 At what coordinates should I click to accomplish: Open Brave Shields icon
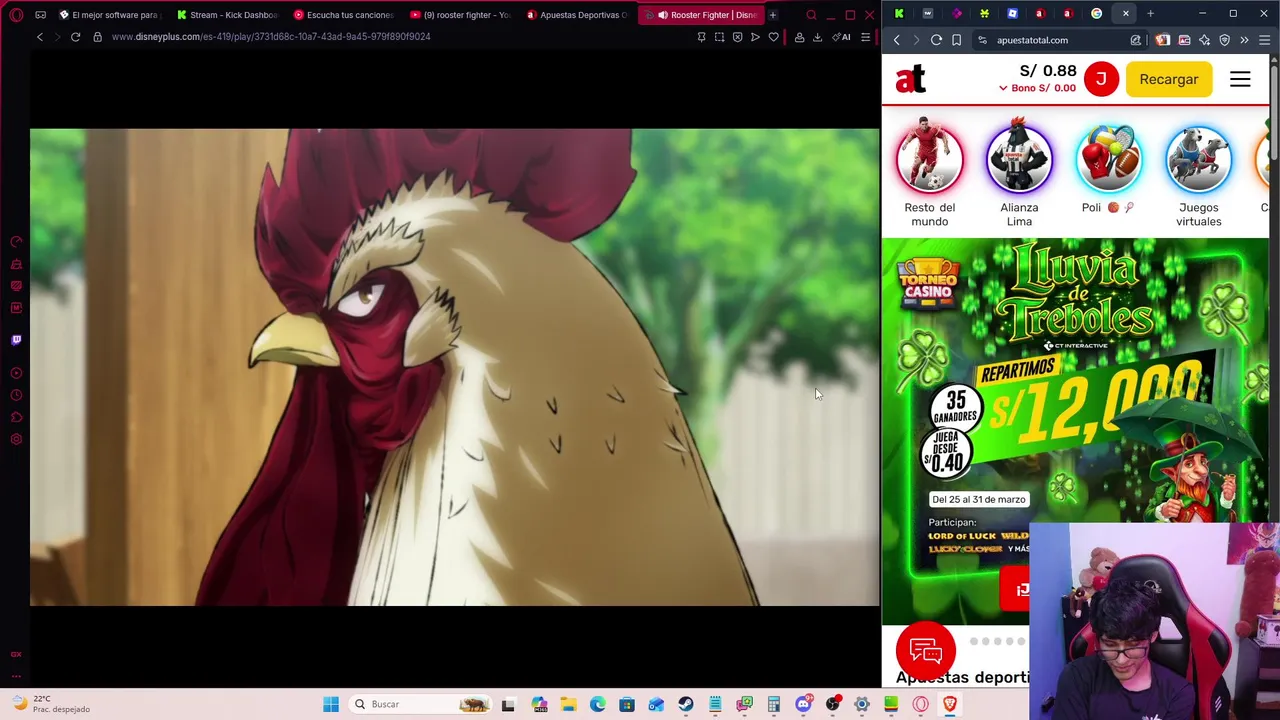[x=1224, y=40]
